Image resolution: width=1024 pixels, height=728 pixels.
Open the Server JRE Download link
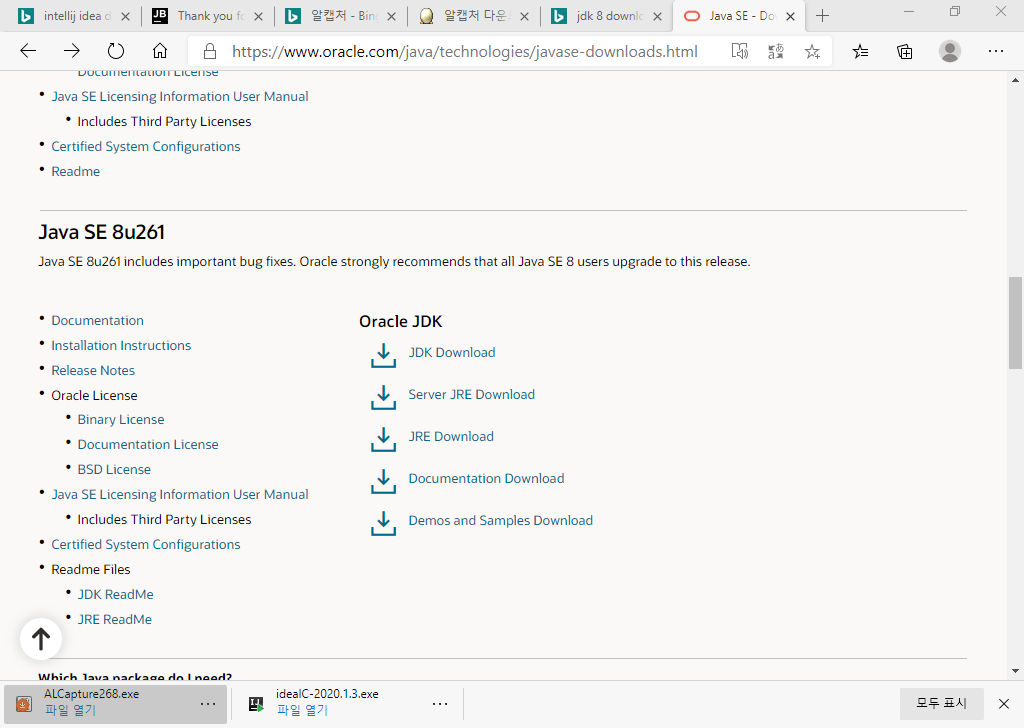click(472, 394)
